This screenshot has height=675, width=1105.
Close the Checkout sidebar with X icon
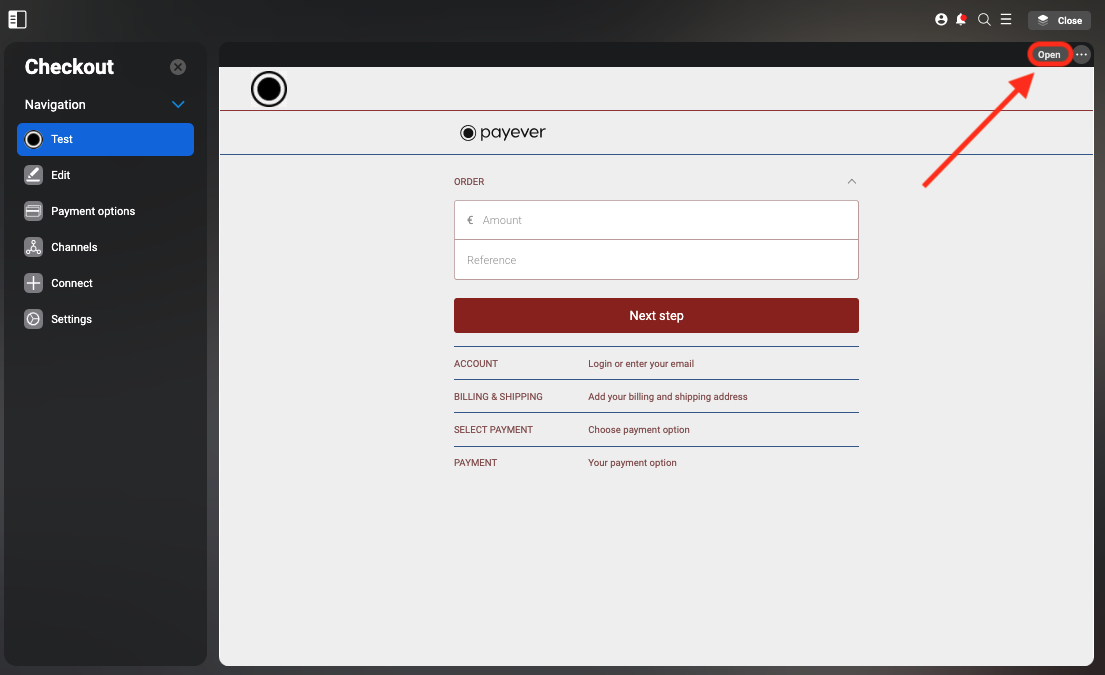point(178,67)
